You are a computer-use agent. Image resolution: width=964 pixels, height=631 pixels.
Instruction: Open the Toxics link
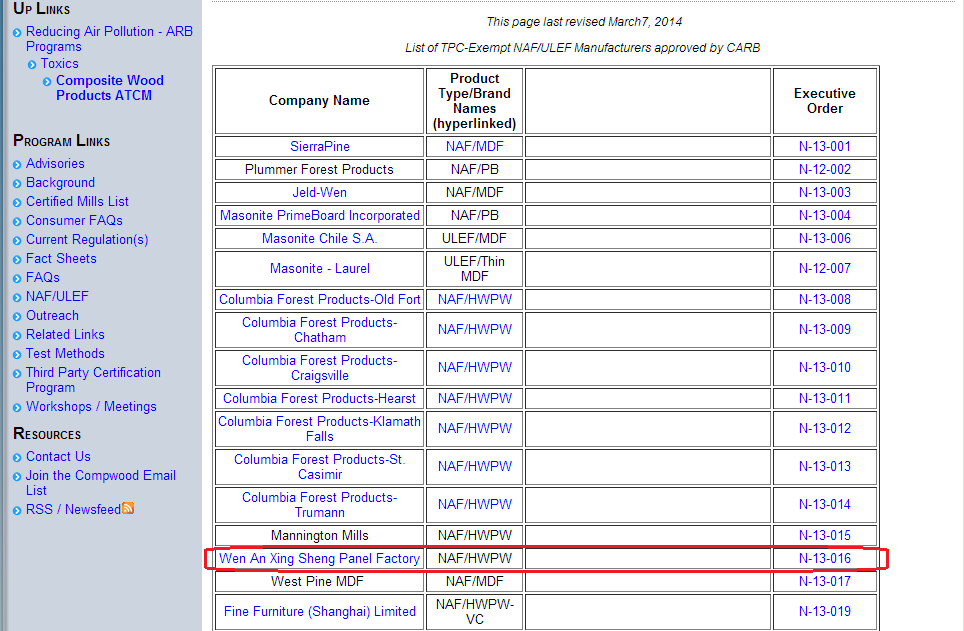(x=60, y=63)
